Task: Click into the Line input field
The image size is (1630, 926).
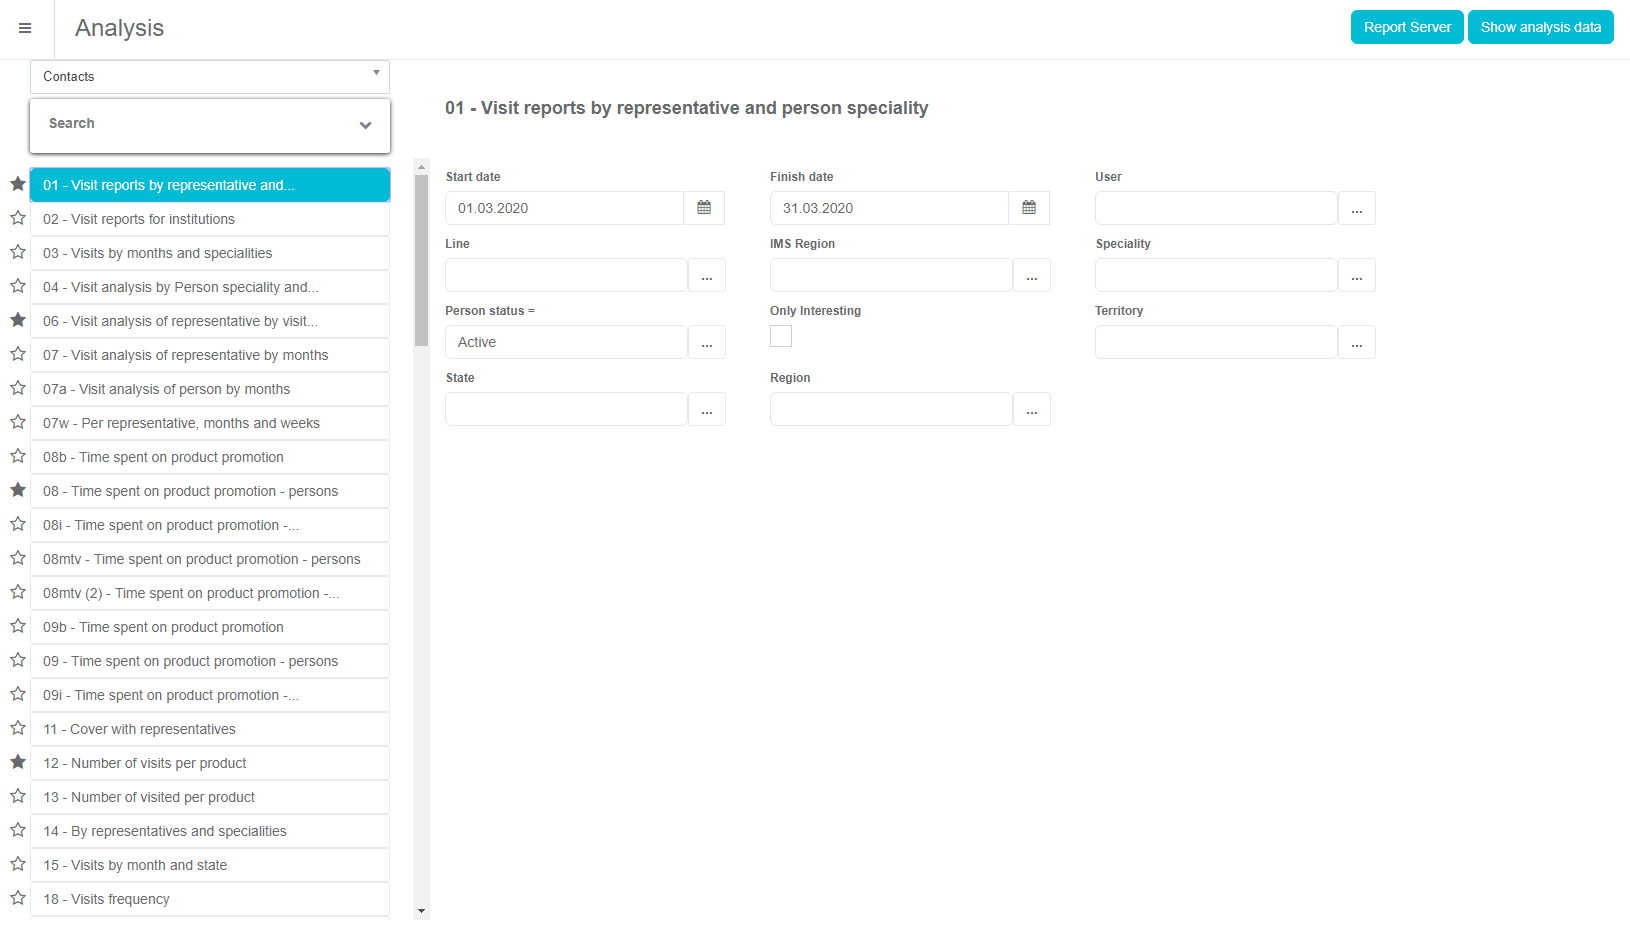Action: [566, 275]
